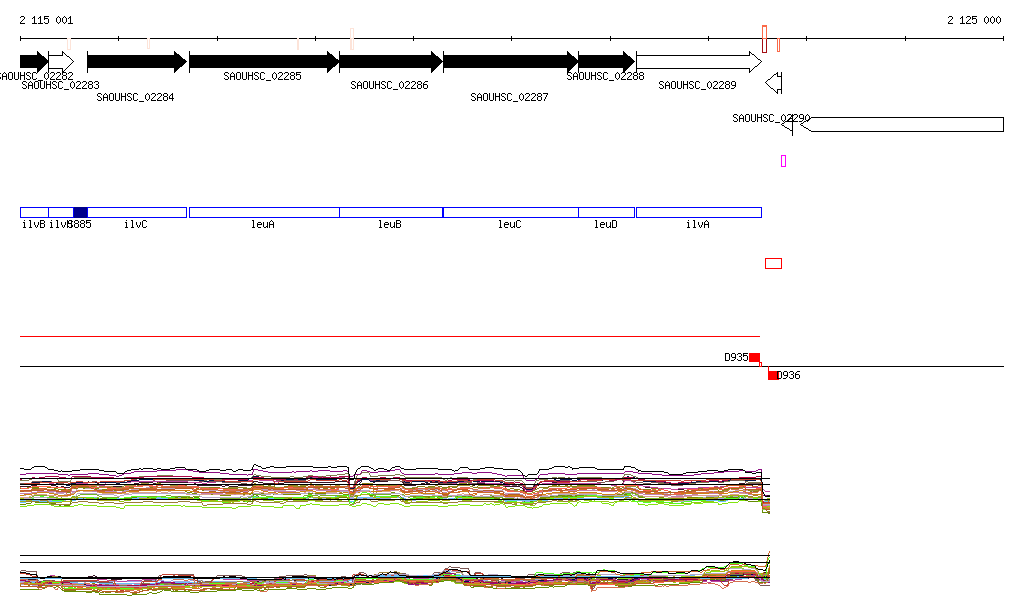The height and width of the screenshot is (611, 1024).
Task: Click the SAOUHSC_02282 label text
Action: pyautogui.click(x=36, y=76)
